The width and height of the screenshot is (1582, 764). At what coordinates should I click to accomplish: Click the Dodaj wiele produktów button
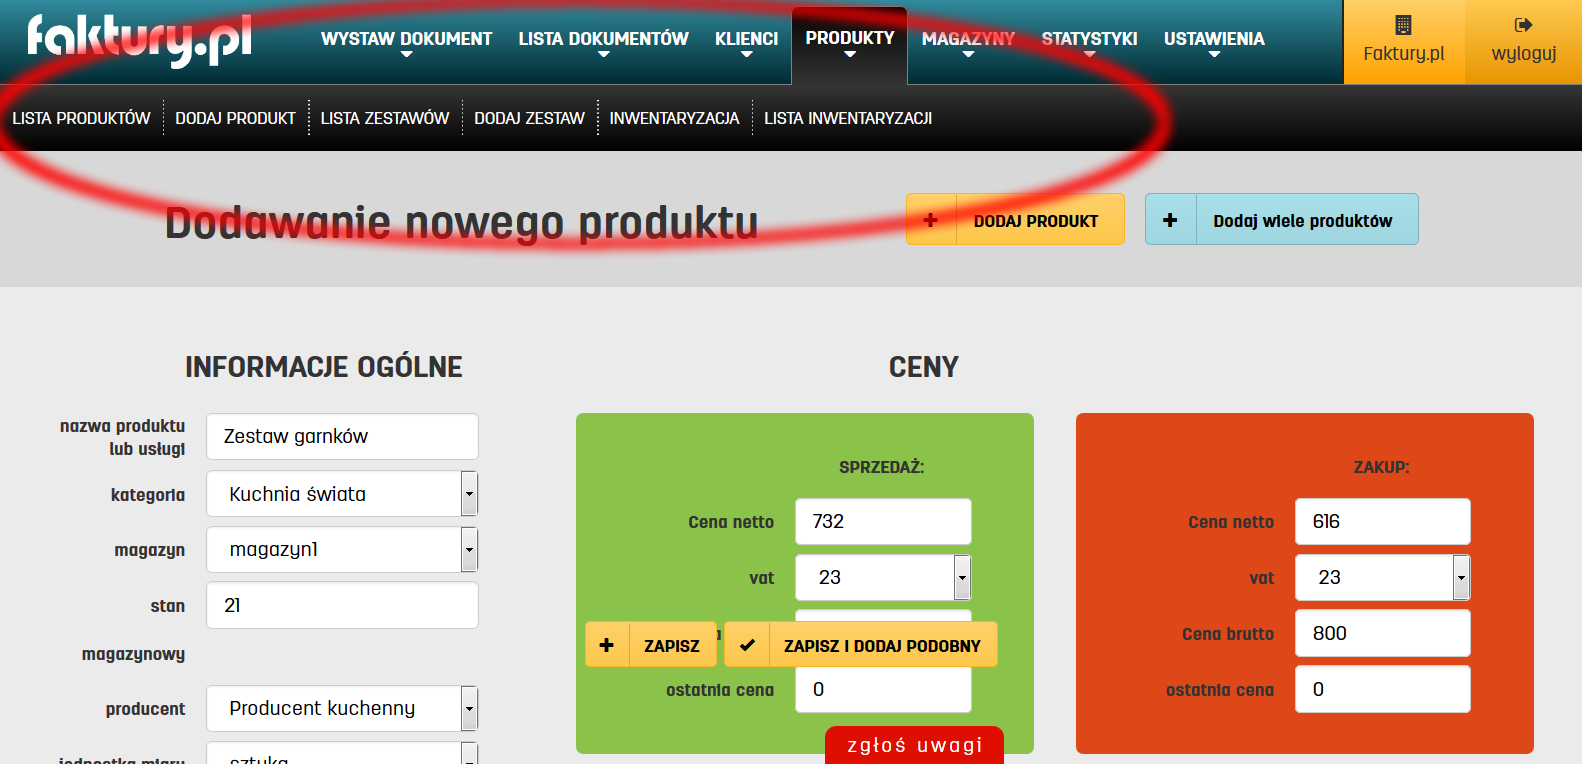[x=1281, y=220]
